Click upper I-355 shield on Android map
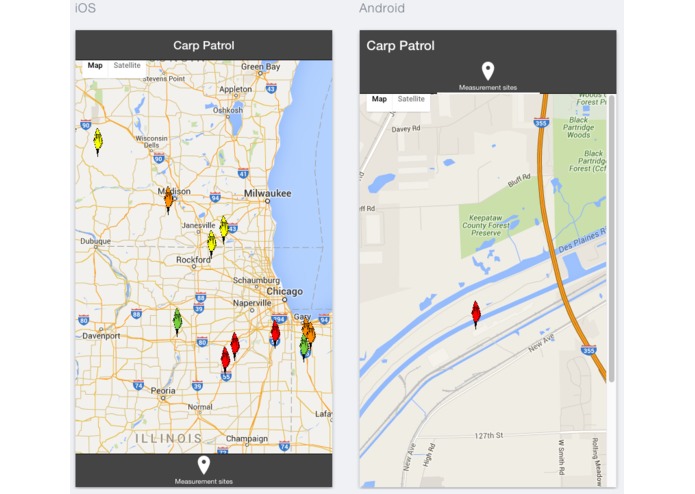Screen dimensions: 695x494 [541, 122]
